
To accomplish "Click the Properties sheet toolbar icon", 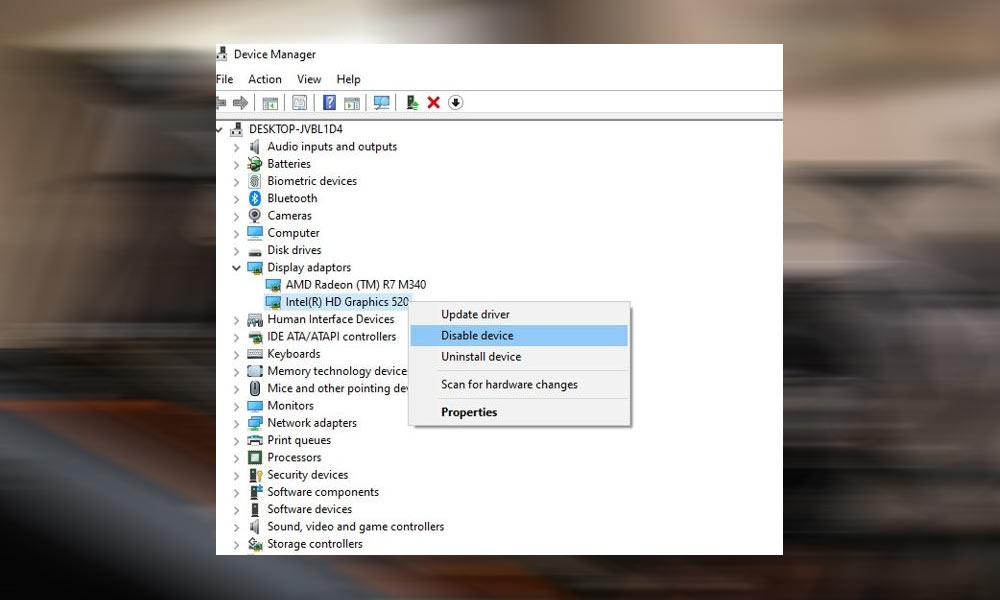I will 299,103.
